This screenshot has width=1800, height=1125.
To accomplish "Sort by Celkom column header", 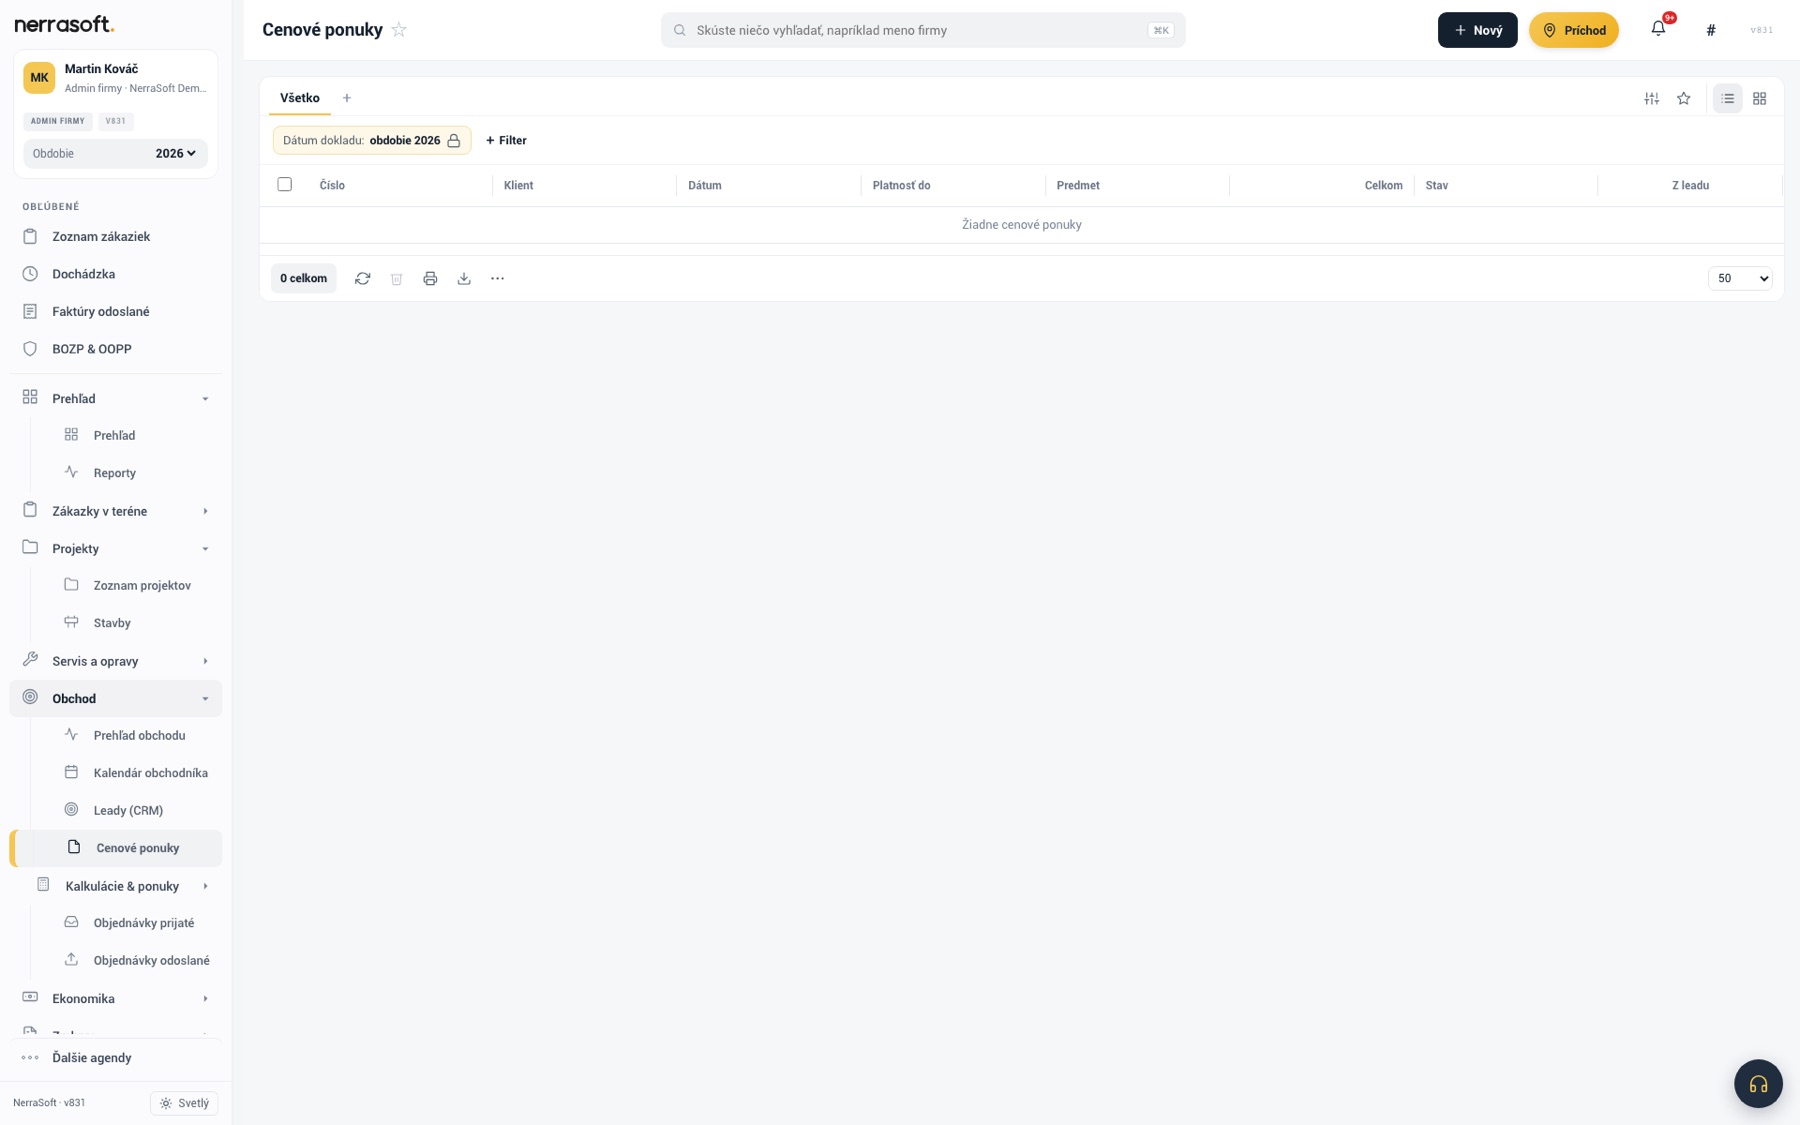I will click(x=1383, y=186).
